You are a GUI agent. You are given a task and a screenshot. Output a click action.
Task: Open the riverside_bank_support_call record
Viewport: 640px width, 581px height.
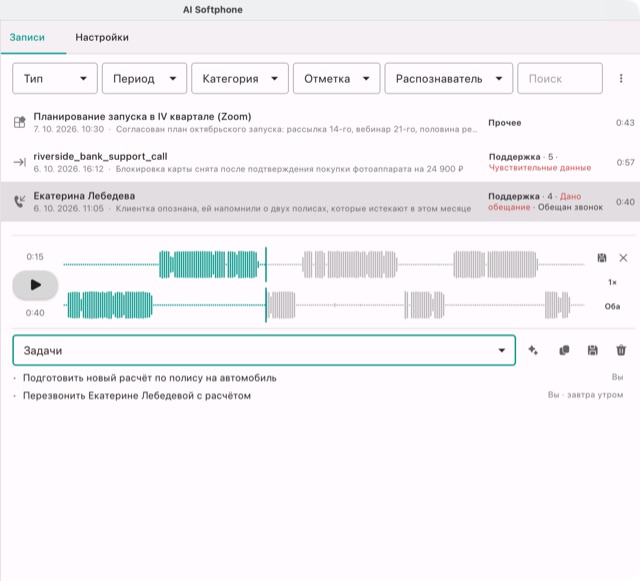pyautogui.click(x=320, y=162)
